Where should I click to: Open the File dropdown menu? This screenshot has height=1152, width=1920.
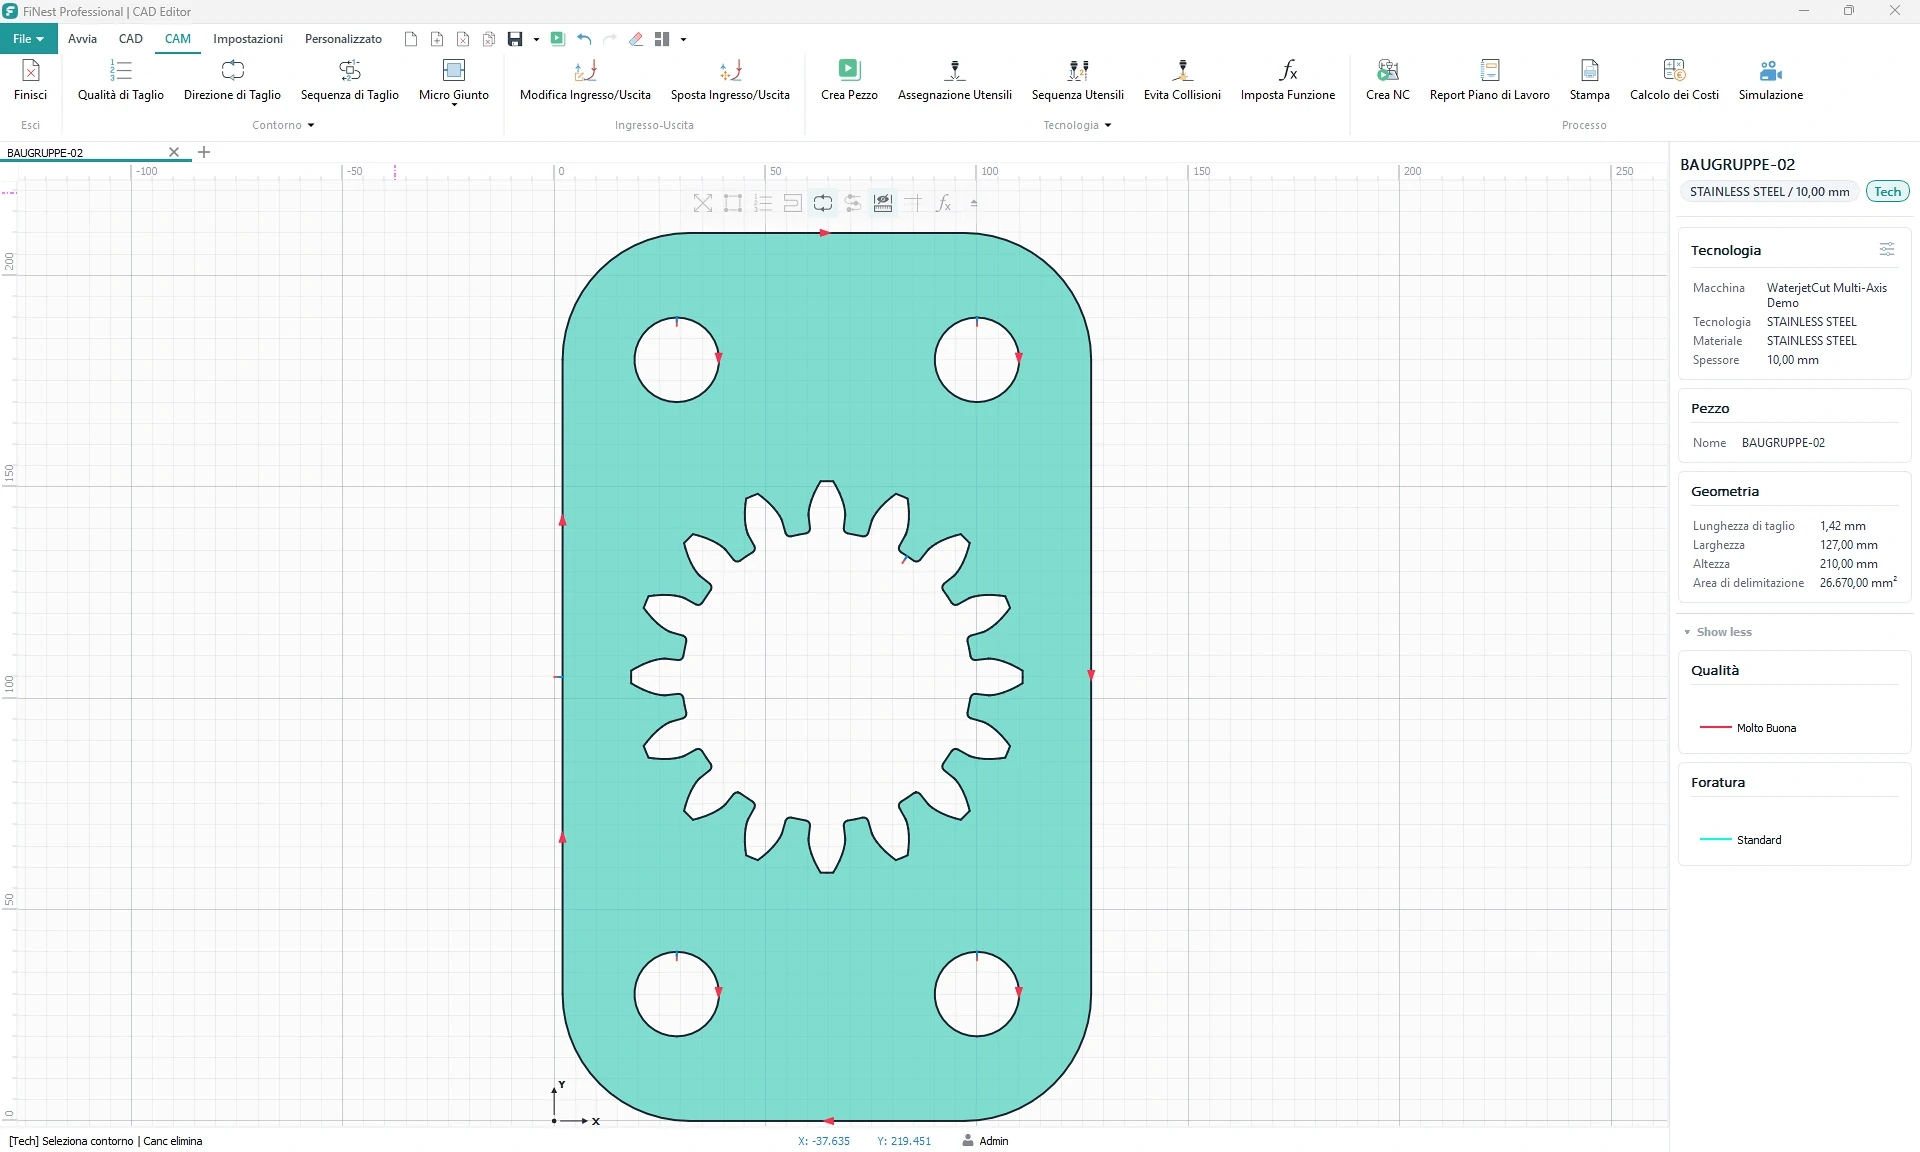(x=28, y=39)
